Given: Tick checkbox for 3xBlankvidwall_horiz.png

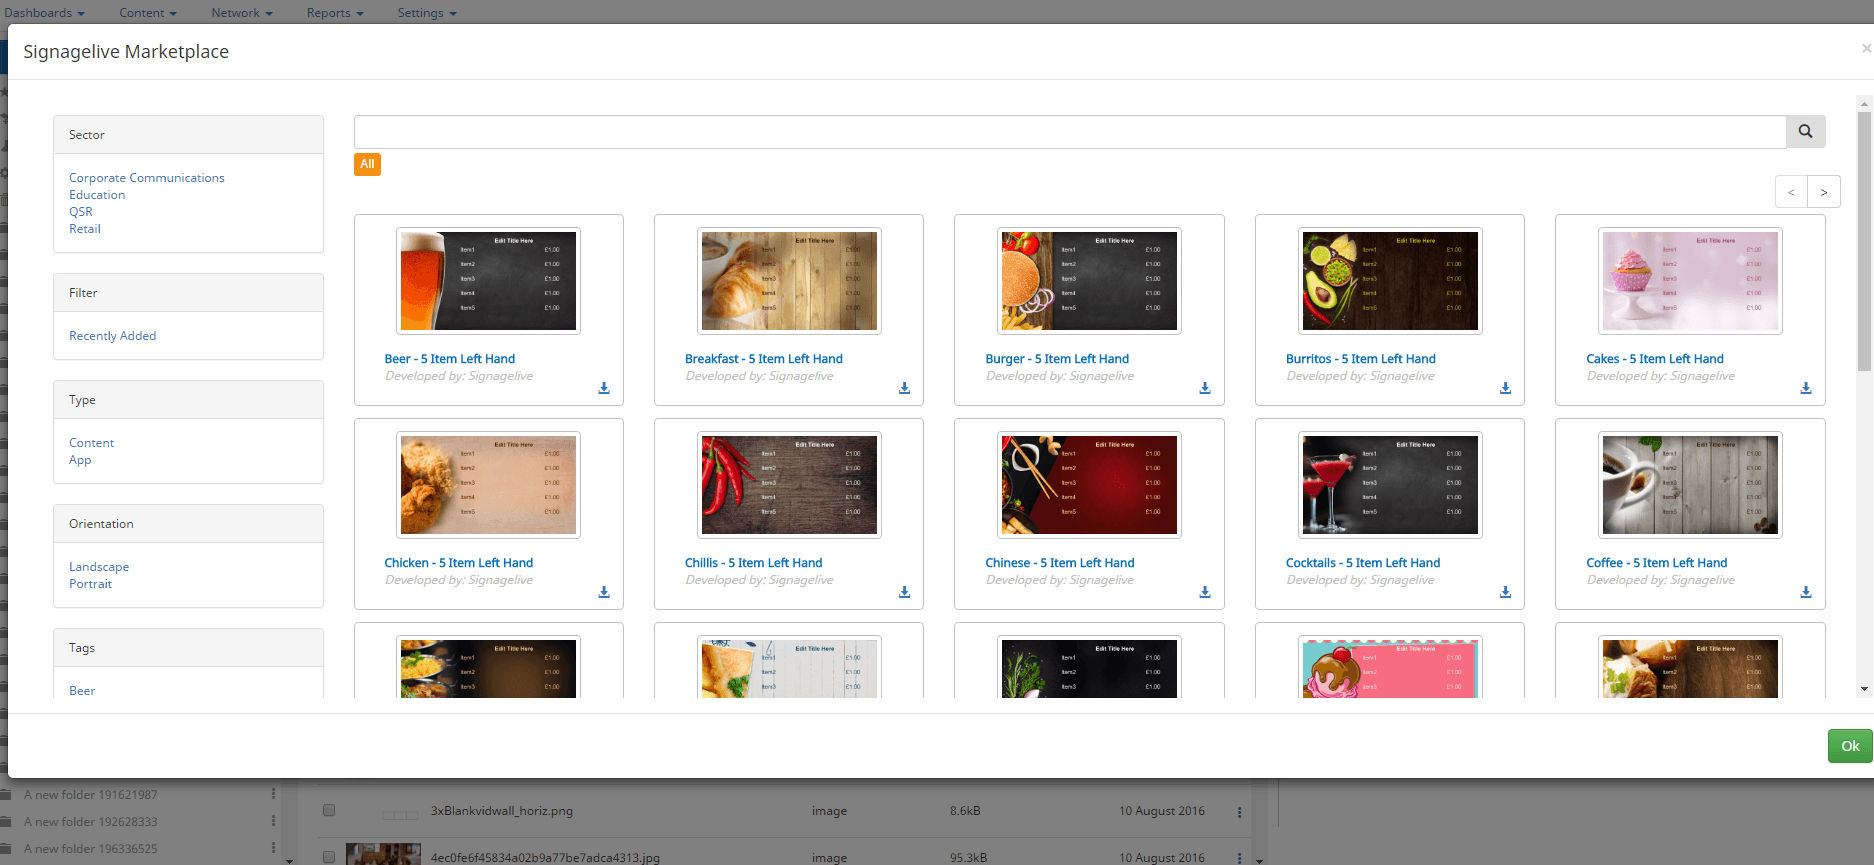Looking at the screenshot, I should pos(329,811).
